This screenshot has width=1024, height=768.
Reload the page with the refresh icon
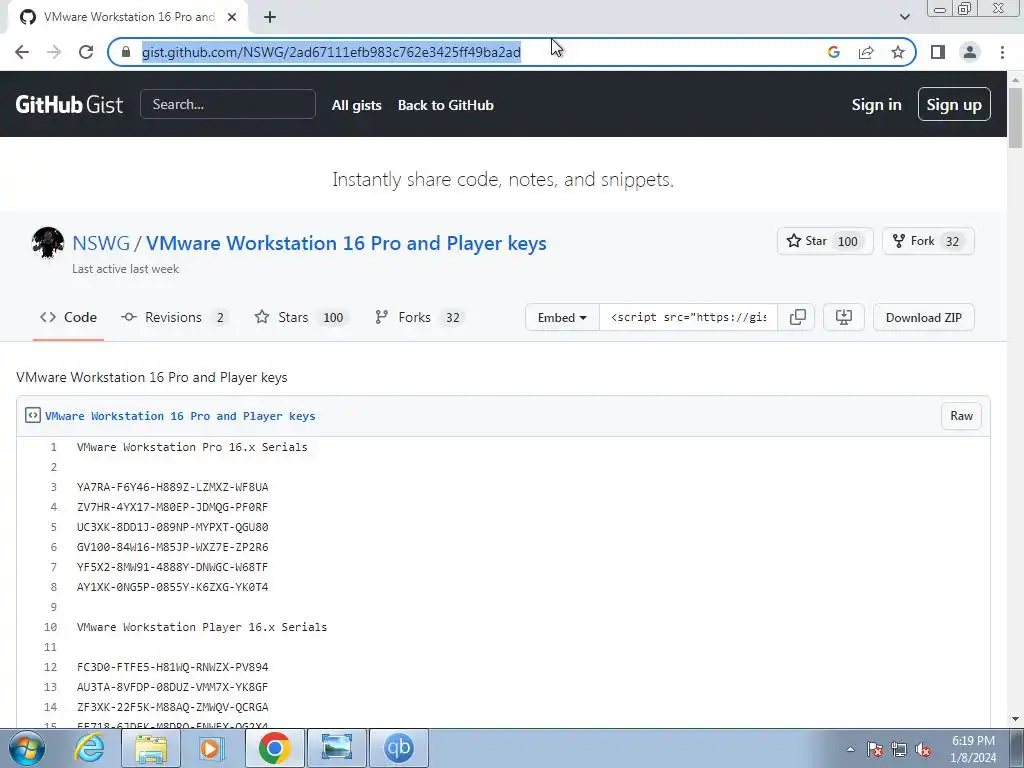coord(86,52)
